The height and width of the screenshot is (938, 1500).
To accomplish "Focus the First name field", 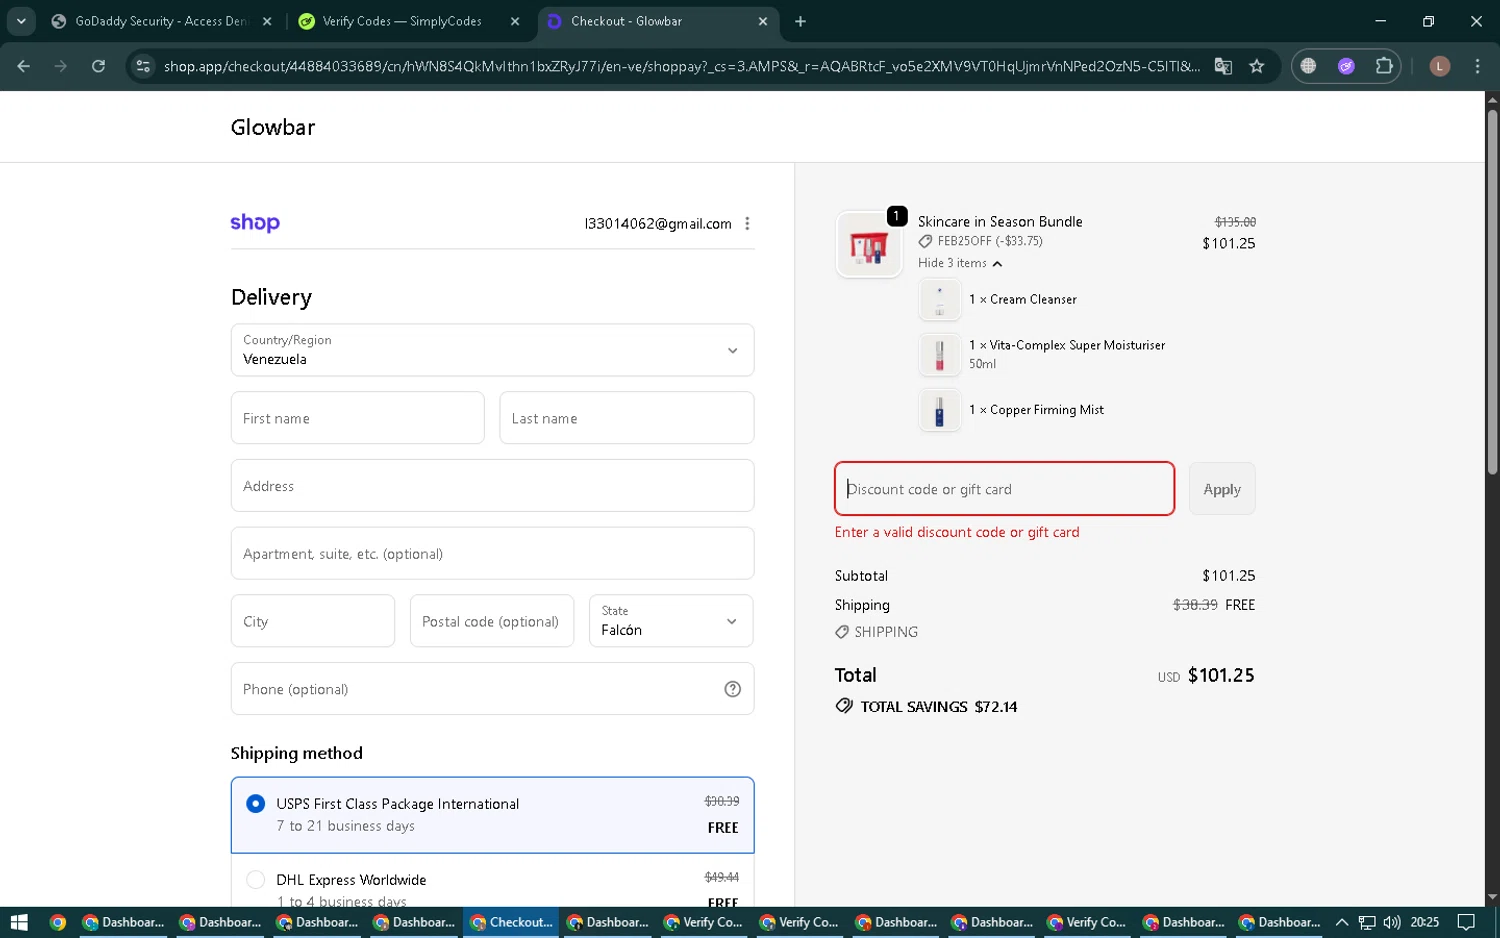I will tap(357, 418).
